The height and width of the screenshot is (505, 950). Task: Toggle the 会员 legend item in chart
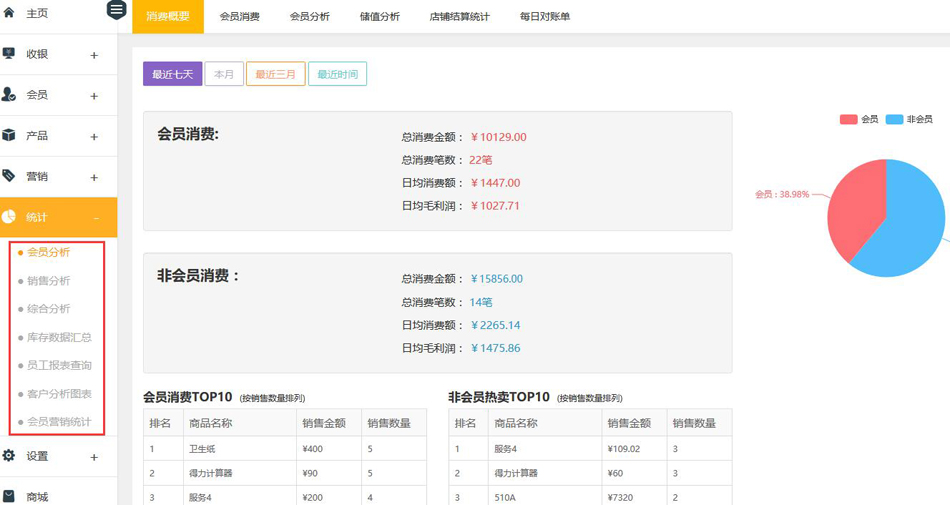[859, 119]
